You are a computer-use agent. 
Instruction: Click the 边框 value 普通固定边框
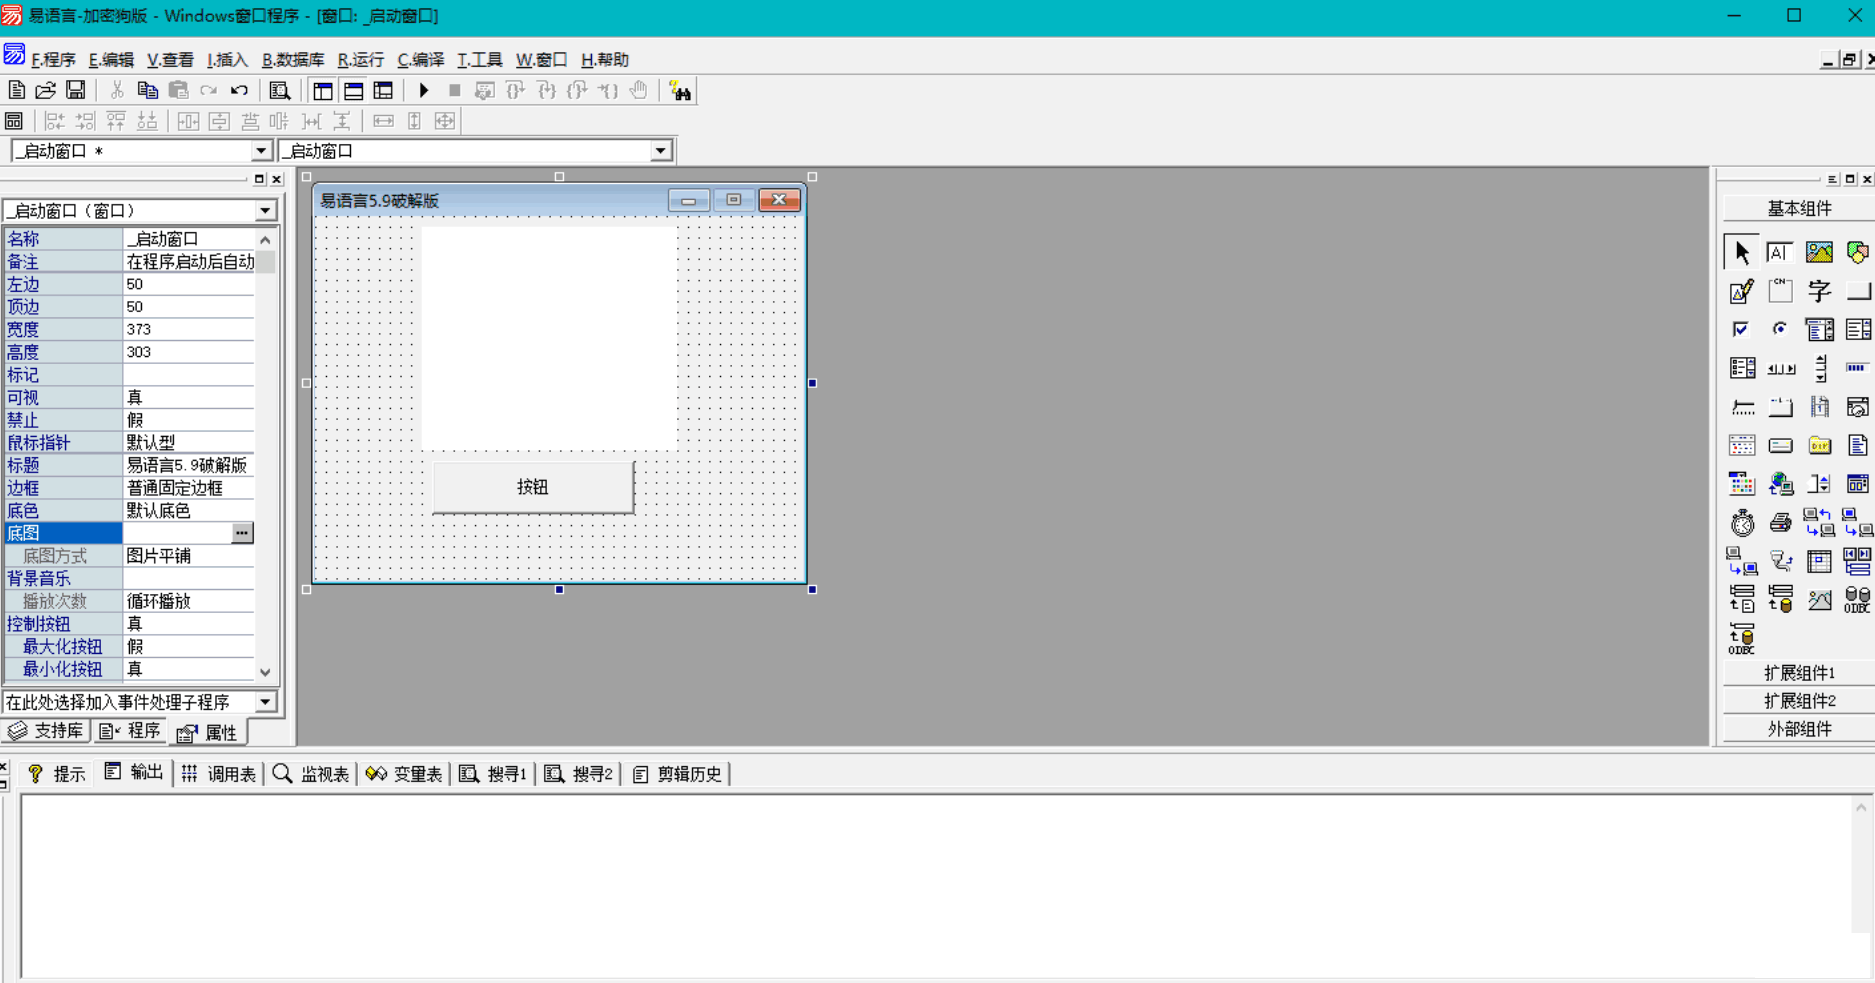tap(188, 488)
